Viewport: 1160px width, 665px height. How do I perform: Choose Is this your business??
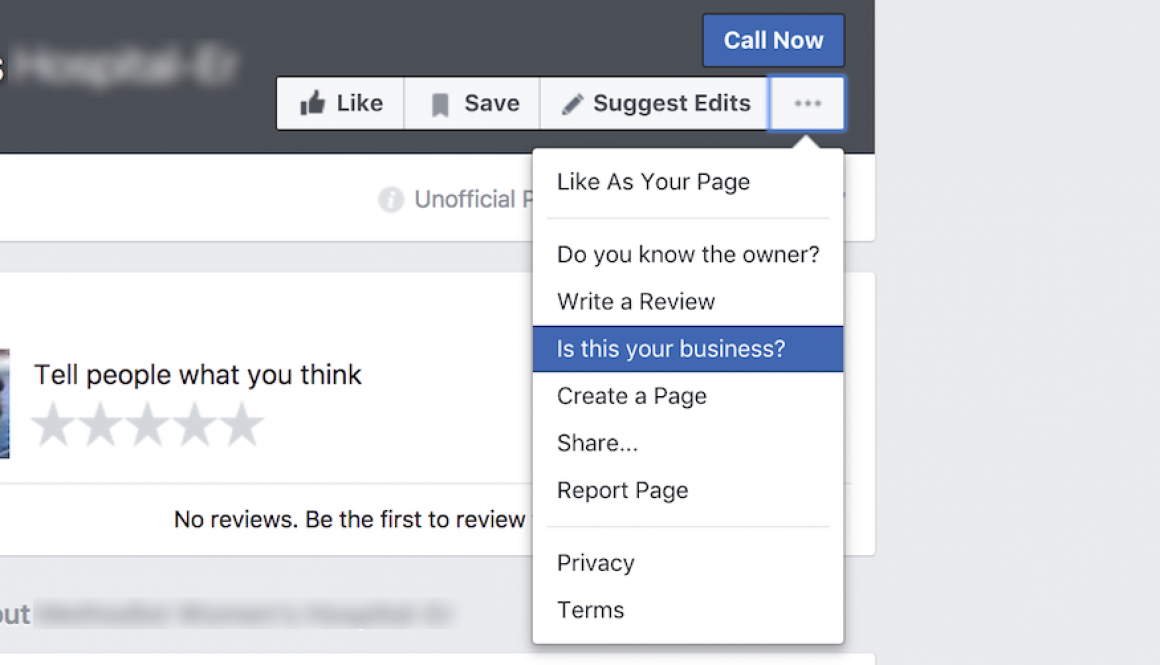pos(687,348)
